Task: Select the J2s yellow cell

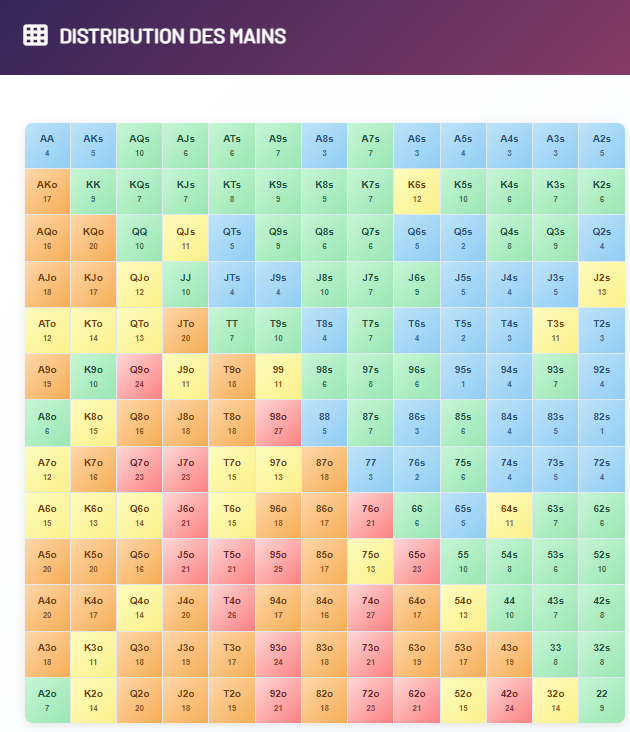Action: (601, 284)
